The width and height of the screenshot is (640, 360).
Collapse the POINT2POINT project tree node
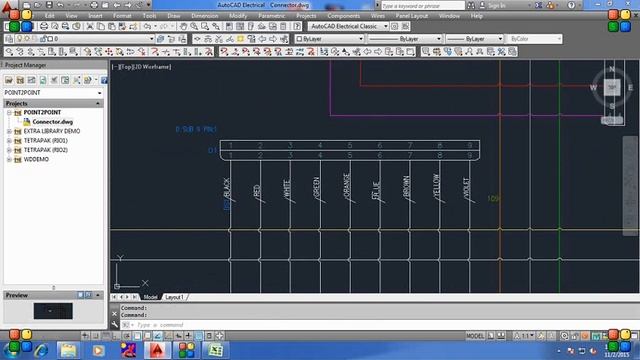click(9, 113)
